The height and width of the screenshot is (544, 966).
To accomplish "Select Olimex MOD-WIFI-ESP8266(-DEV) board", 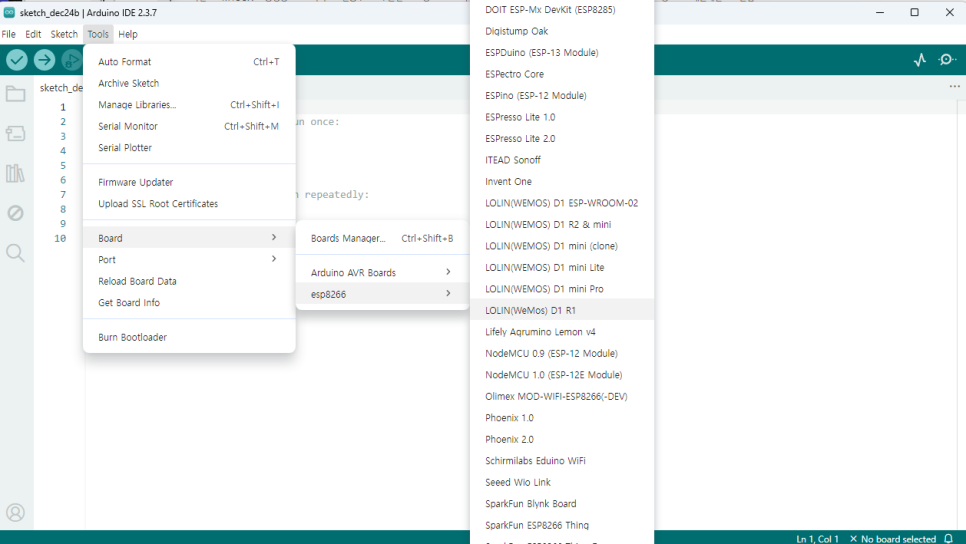I will click(x=562, y=397).
